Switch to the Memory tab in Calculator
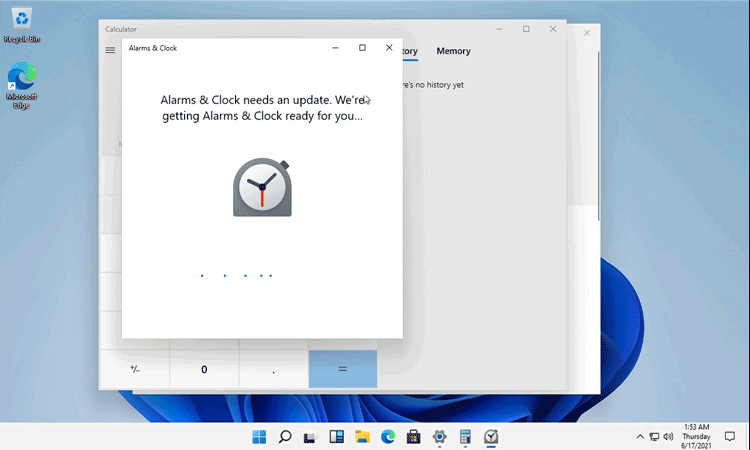This screenshot has height=450, width=750. [x=453, y=51]
